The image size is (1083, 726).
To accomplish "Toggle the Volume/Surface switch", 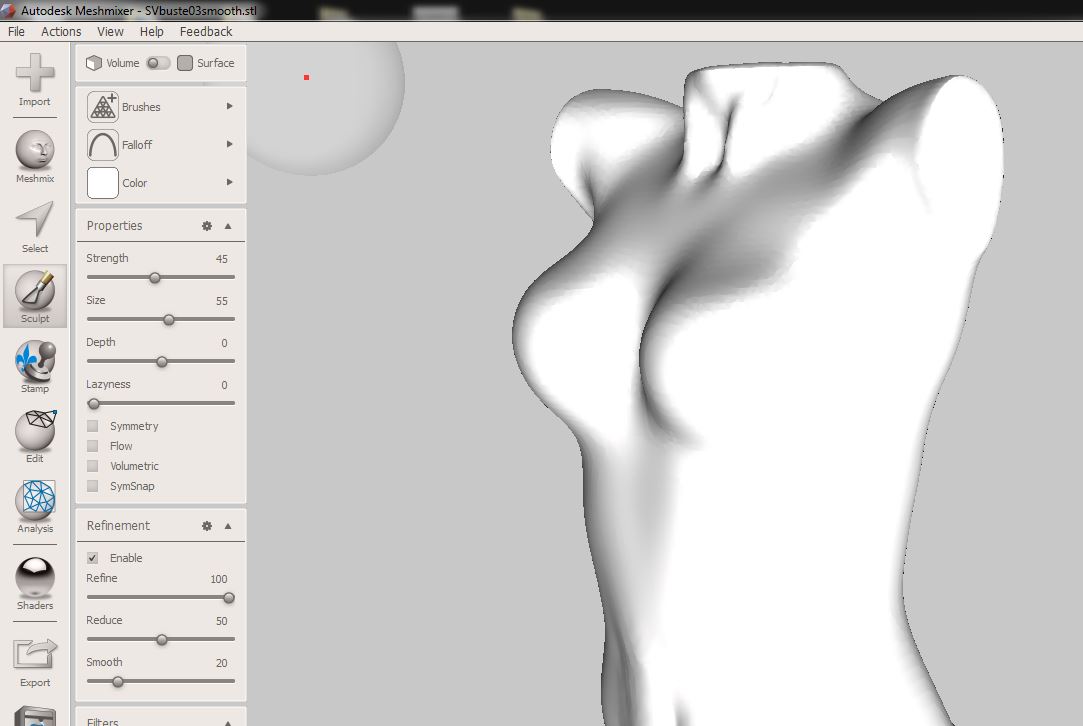I will point(158,63).
